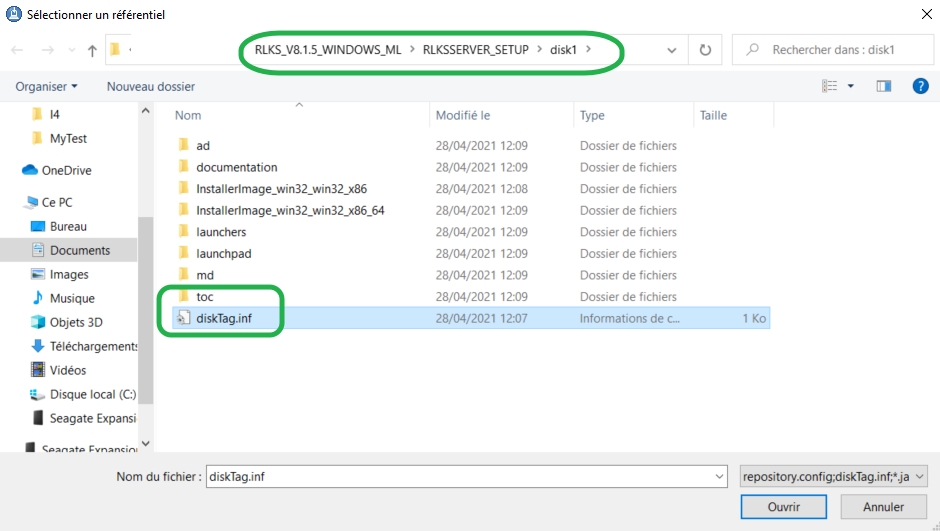940x531 pixels.
Task: Open Téléchargements in the navigation pane
Action: (93, 346)
